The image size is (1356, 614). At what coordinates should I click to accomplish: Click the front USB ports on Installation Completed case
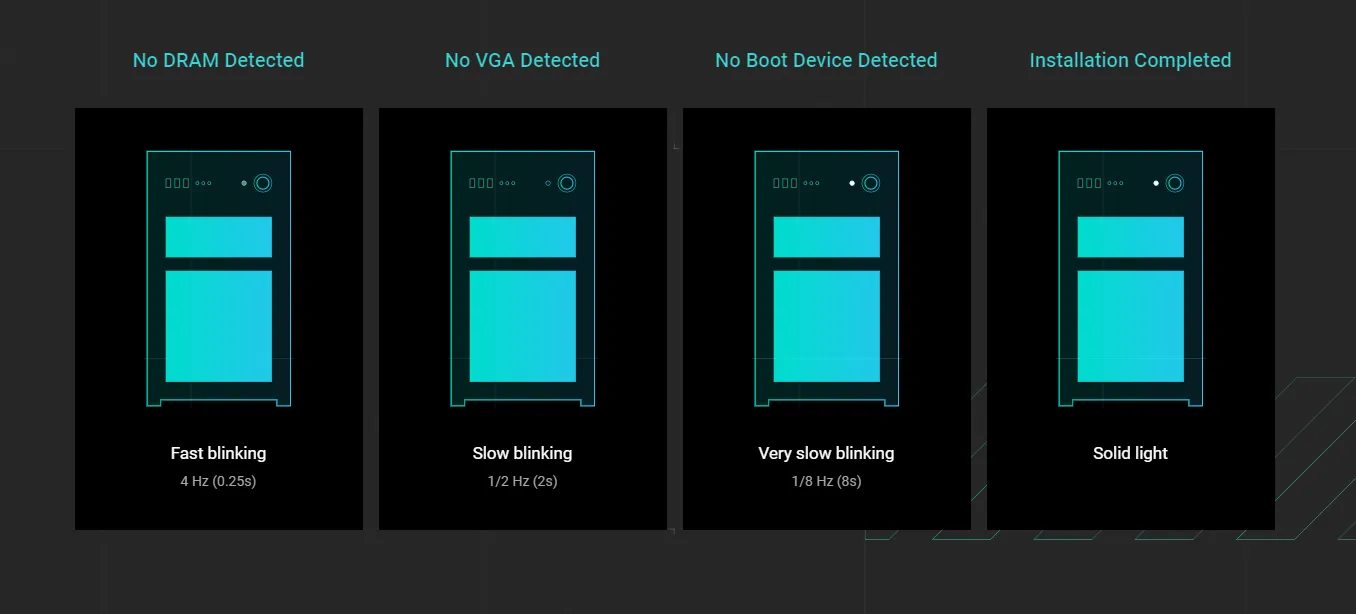click(1089, 183)
